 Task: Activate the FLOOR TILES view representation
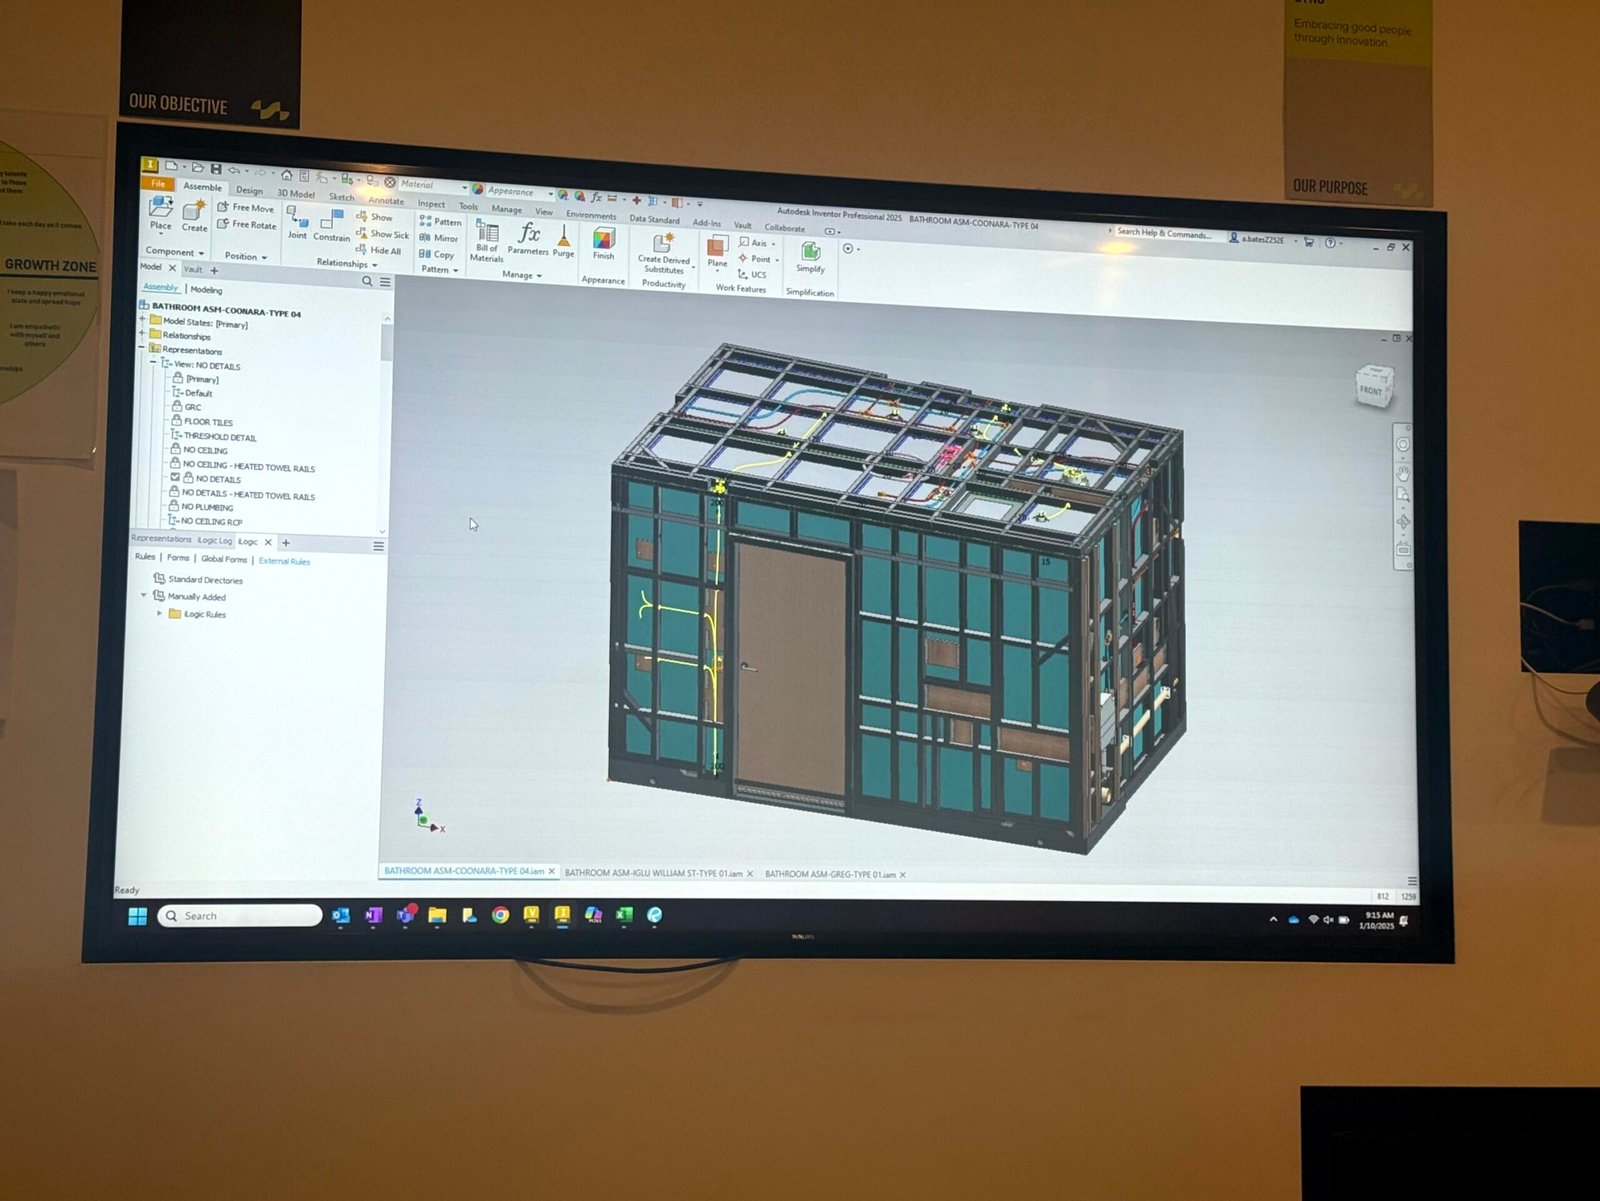(x=207, y=422)
